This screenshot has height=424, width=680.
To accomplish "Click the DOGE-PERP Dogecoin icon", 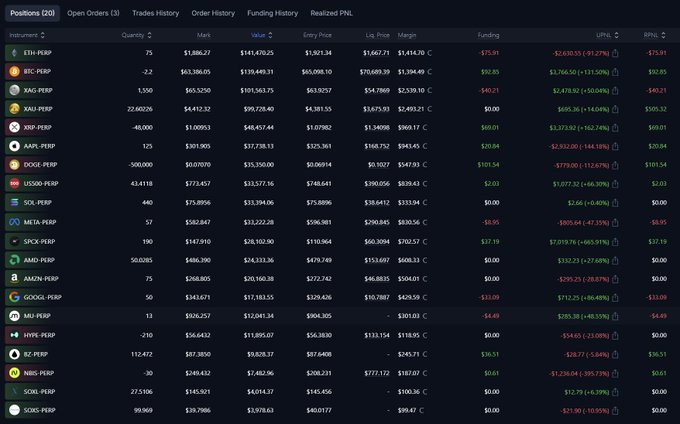I will point(14,165).
